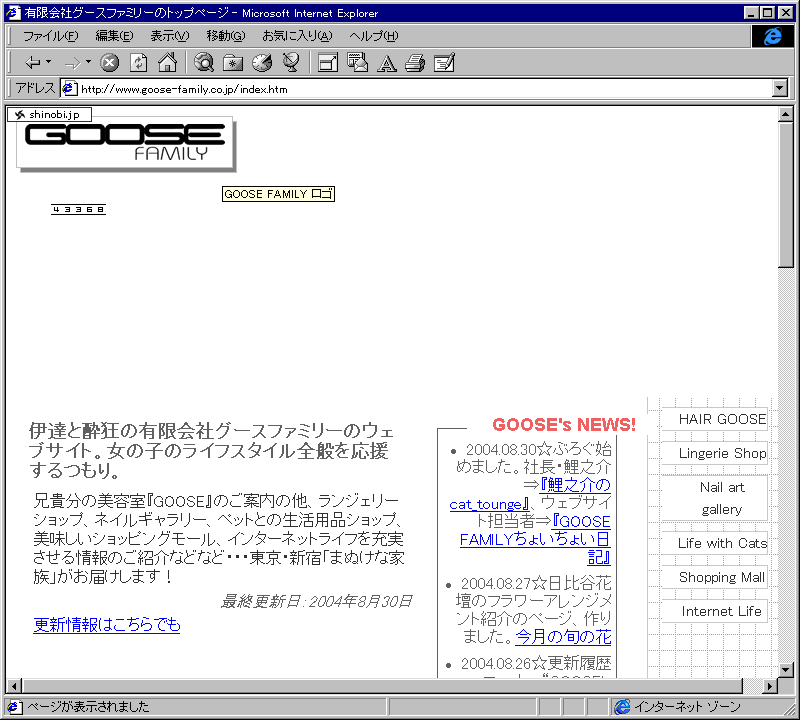Screen dimensions: 800x720
Task: Click the vertical scrollbar thumb
Action: (x=786, y=194)
